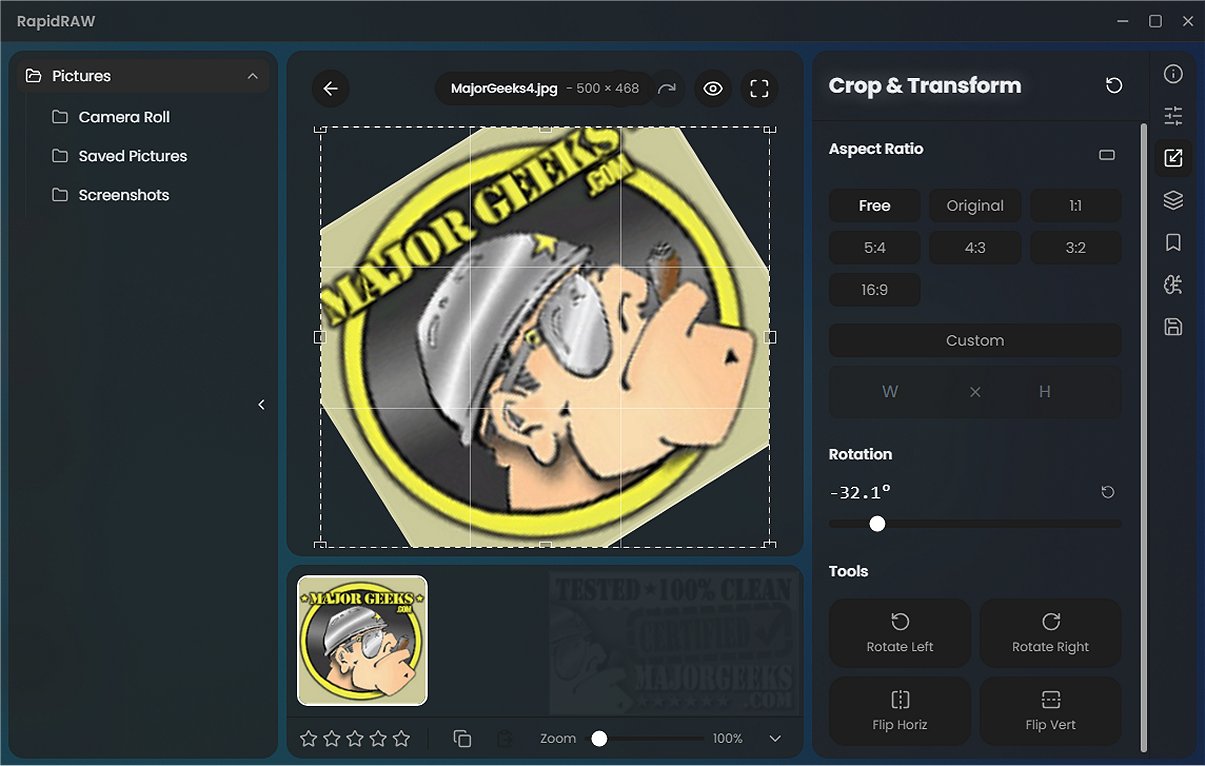Select 1:1 aspect ratio

click(x=1076, y=205)
